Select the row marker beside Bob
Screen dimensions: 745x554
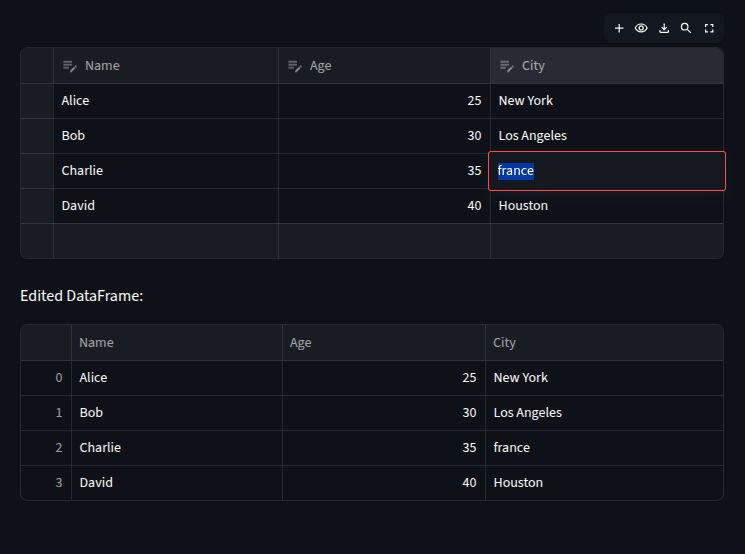(37, 136)
